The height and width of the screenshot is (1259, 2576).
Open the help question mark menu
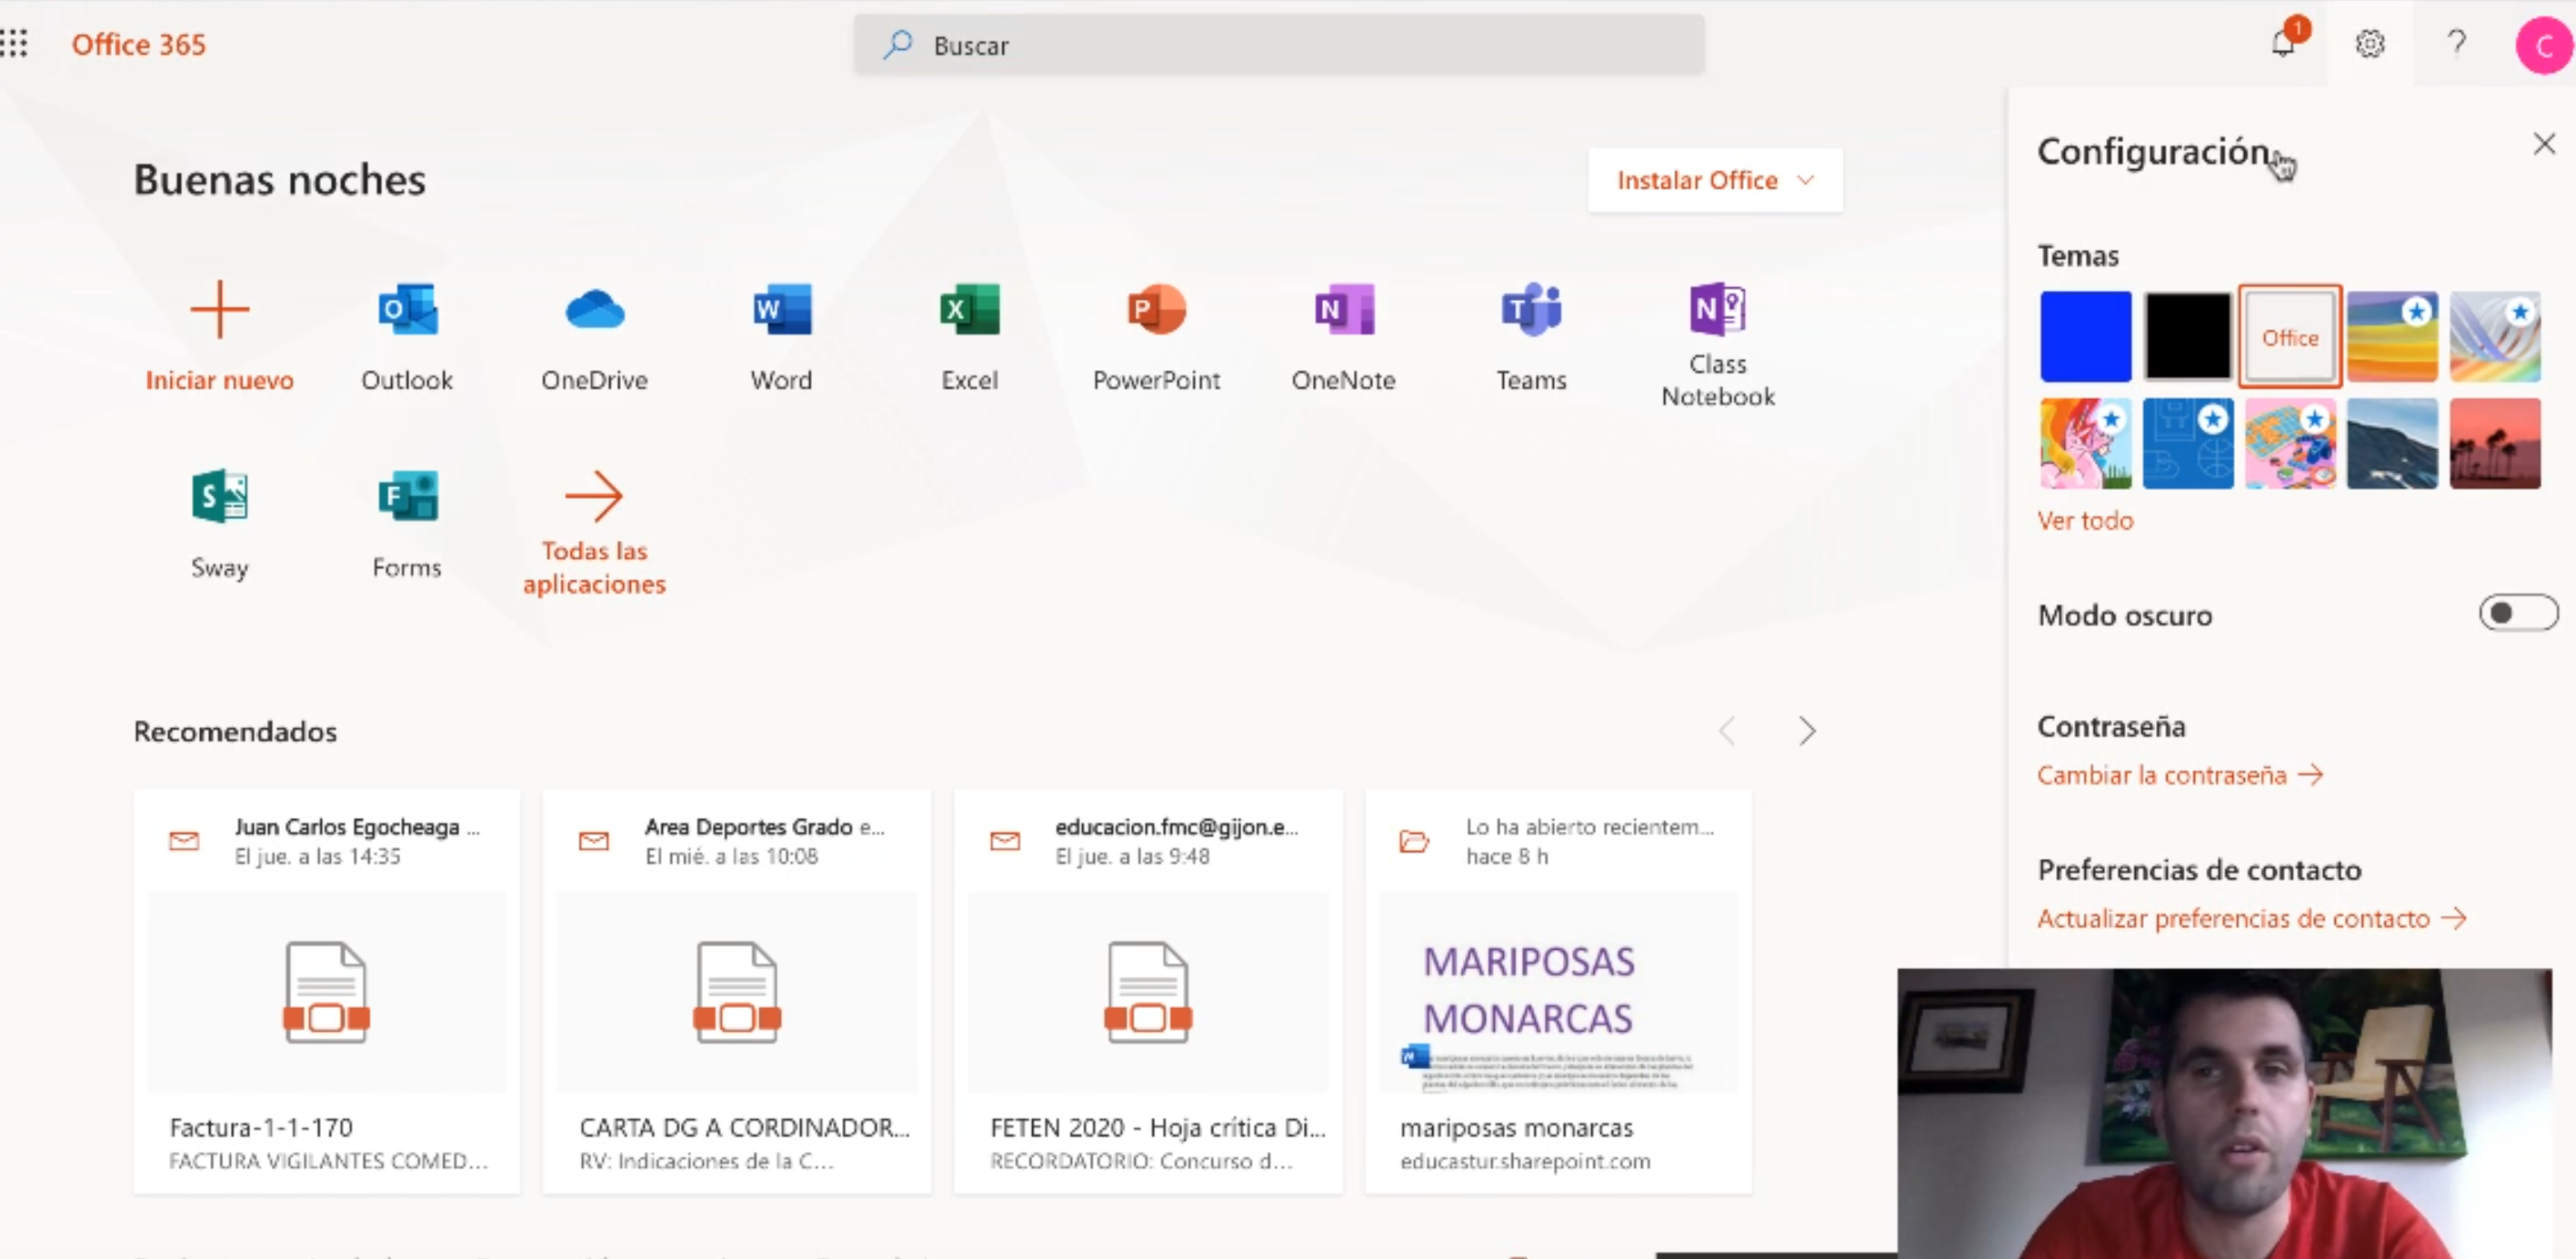2456,44
